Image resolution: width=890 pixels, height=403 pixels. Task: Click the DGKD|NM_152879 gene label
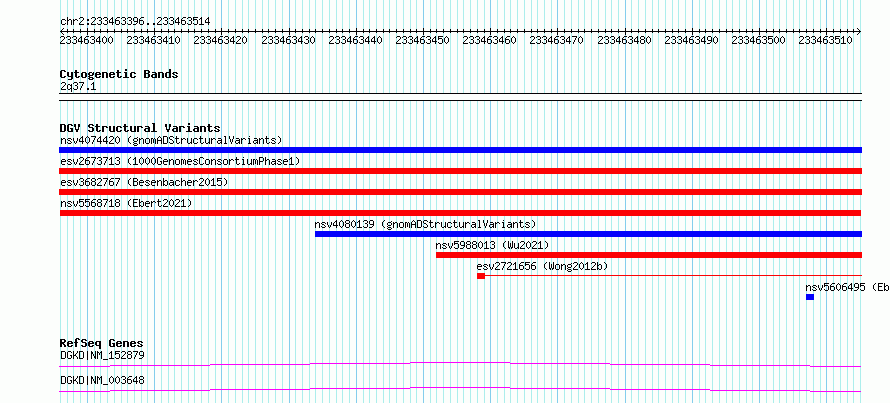102,356
